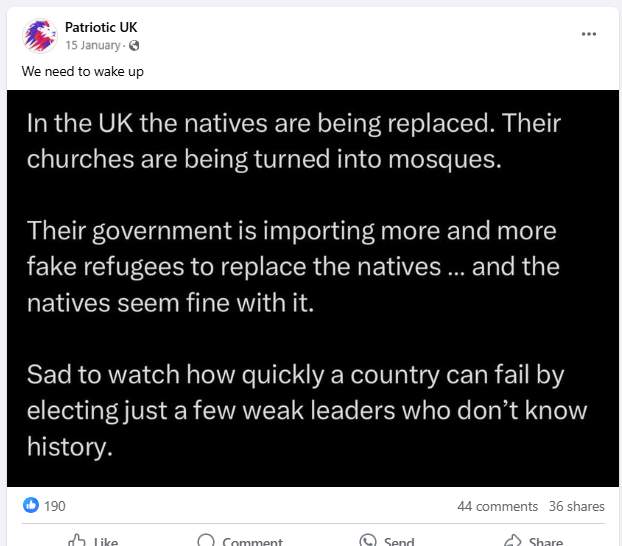Click the "15 January" post timestamp
Image resolution: width=622 pixels, height=546 pixels.
tap(94, 46)
